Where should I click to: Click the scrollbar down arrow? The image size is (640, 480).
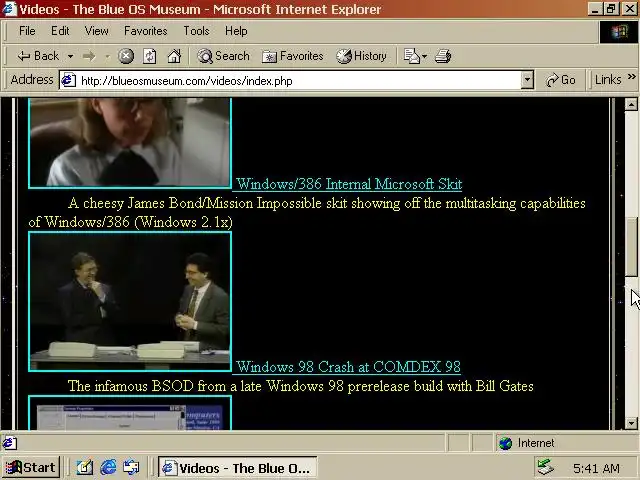click(631, 423)
